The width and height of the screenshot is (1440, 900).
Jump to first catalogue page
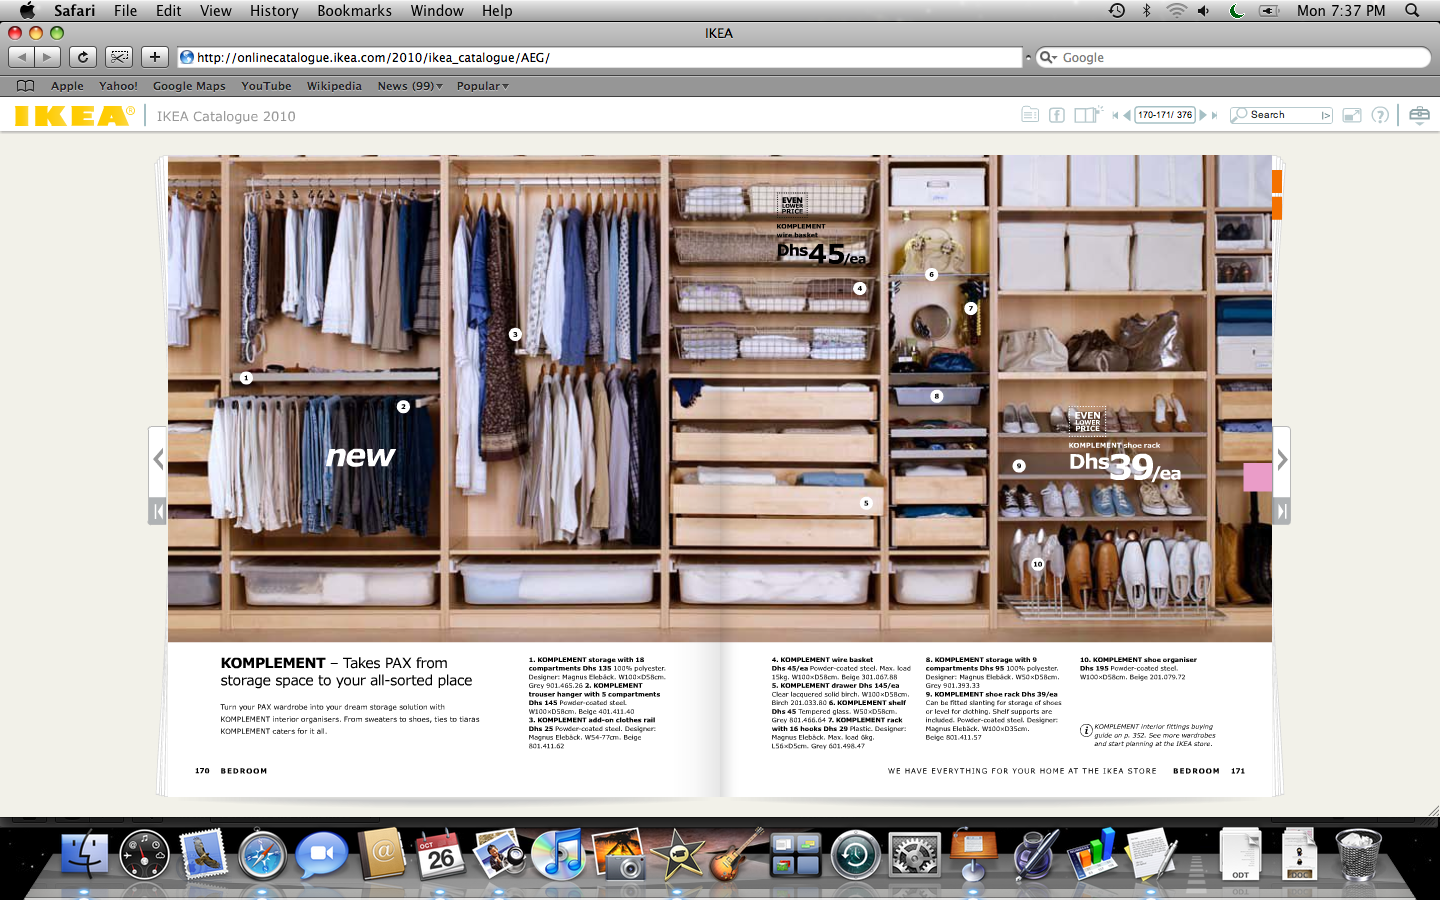[1115, 115]
